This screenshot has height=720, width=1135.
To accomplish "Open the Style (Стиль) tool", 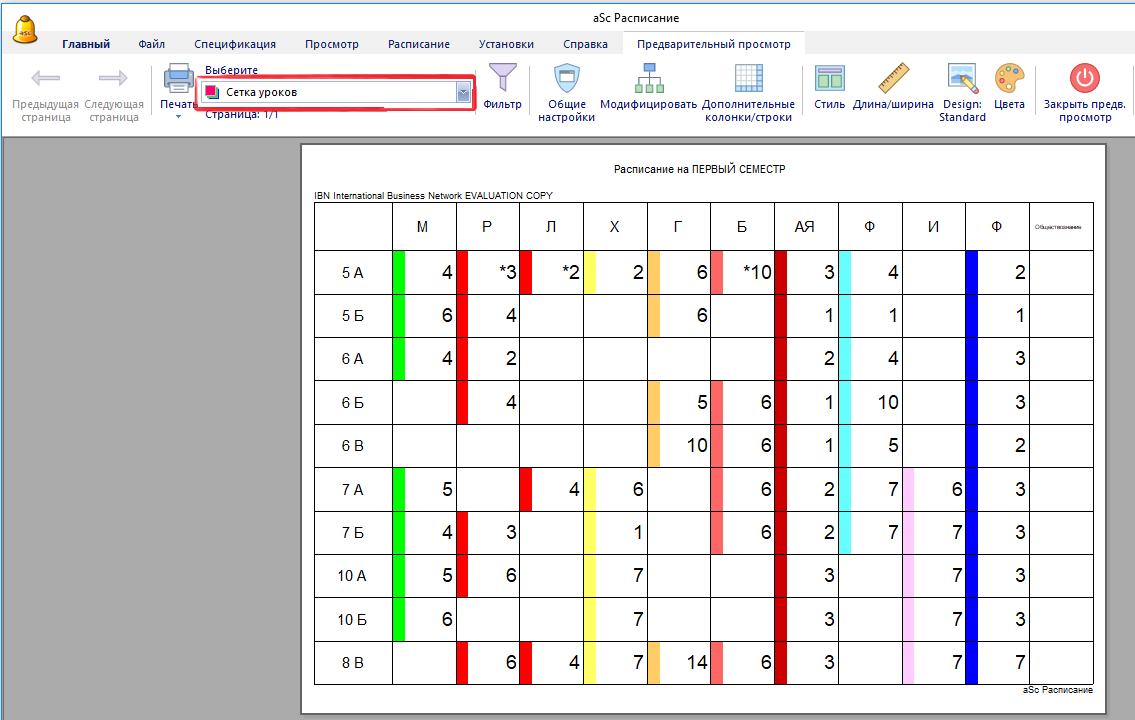I will click(829, 79).
